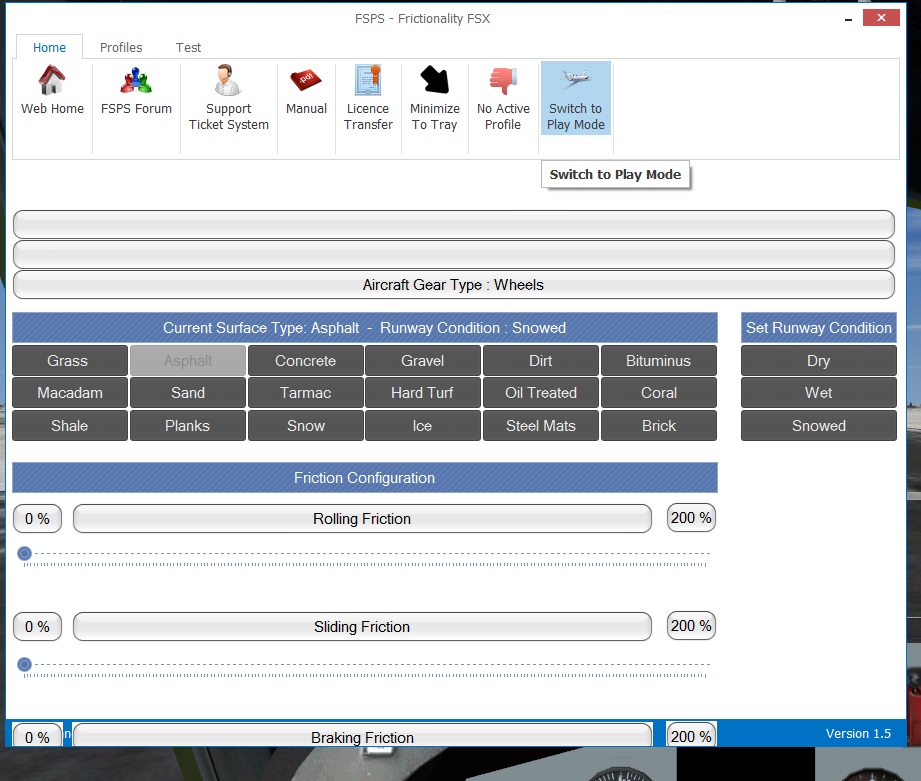Screen dimensions: 921x781
Task: Click the Braking Friction label bar
Action: point(362,736)
